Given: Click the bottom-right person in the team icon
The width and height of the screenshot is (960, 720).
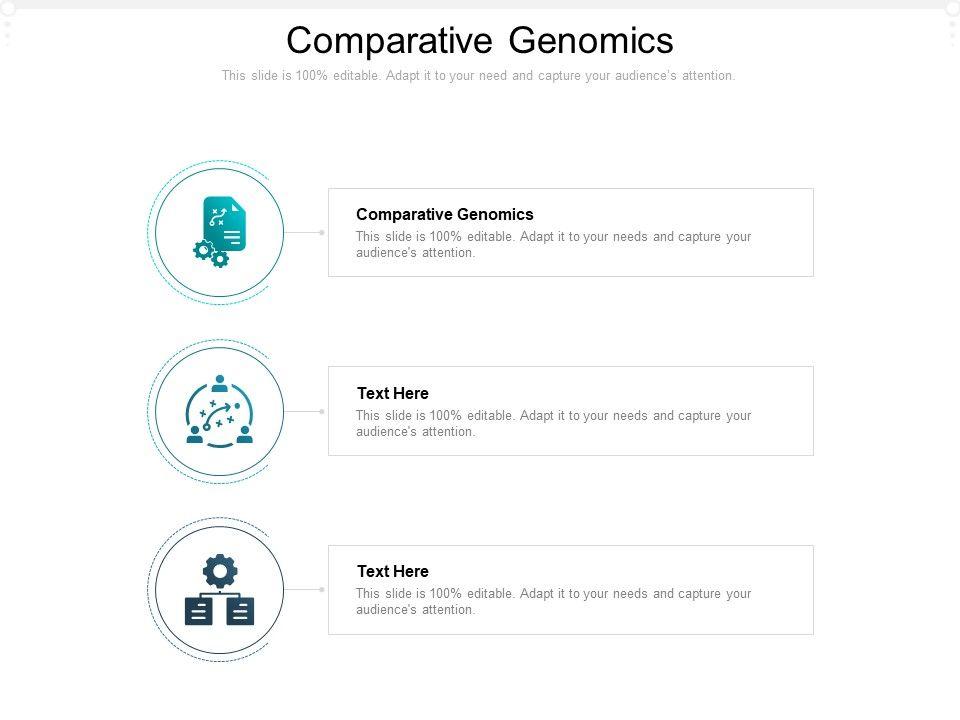Looking at the screenshot, I should 245,435.
